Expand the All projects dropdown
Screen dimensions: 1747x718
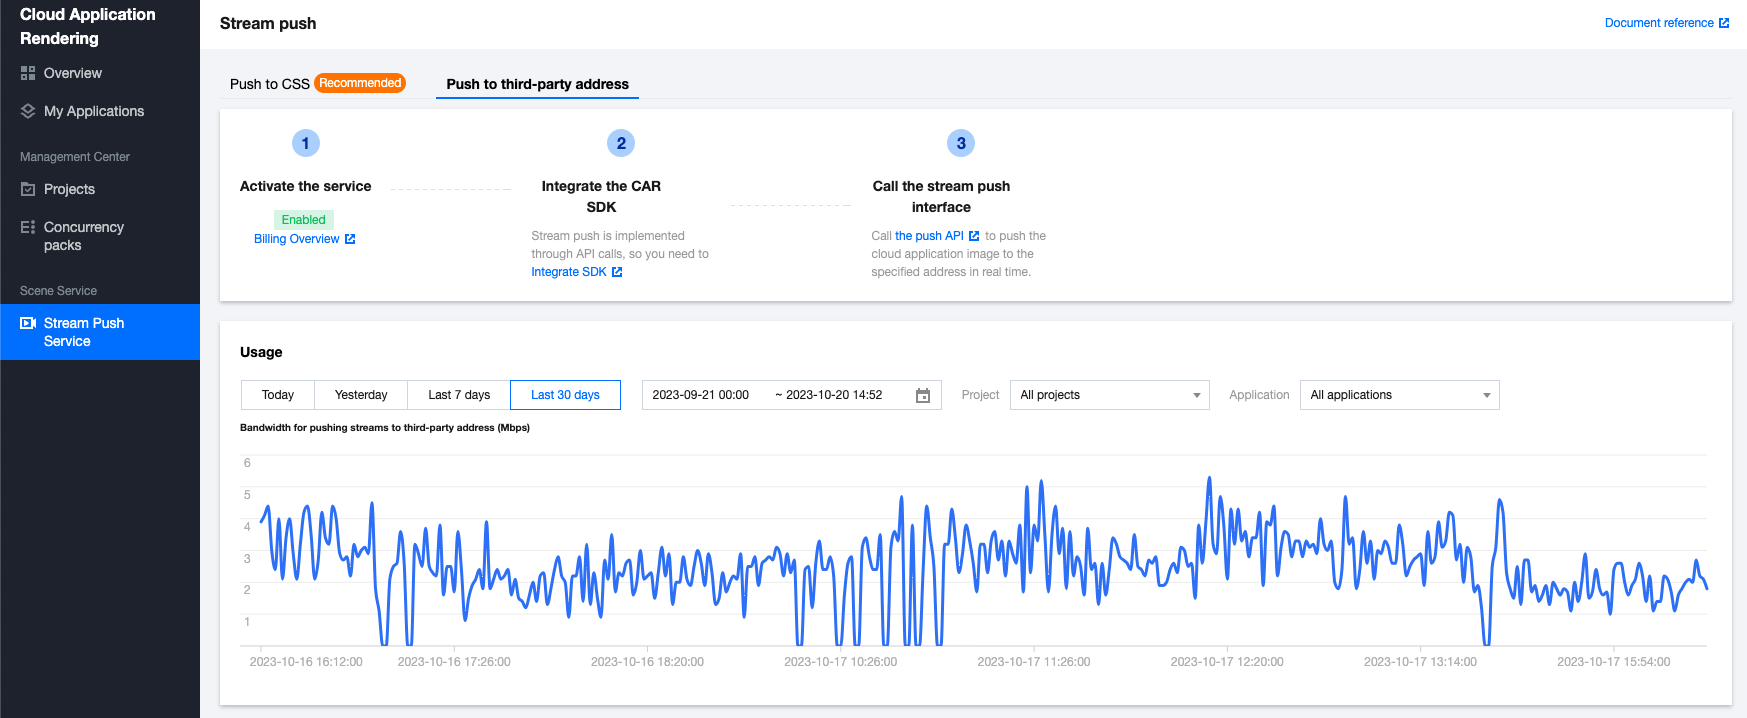(x=1109, y=395)
